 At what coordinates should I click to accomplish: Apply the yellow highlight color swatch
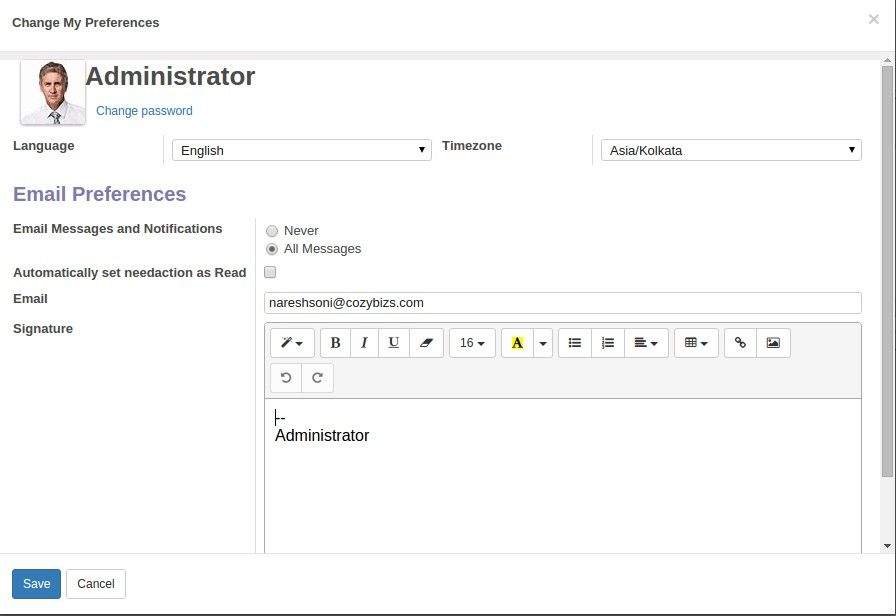point(517,343)
